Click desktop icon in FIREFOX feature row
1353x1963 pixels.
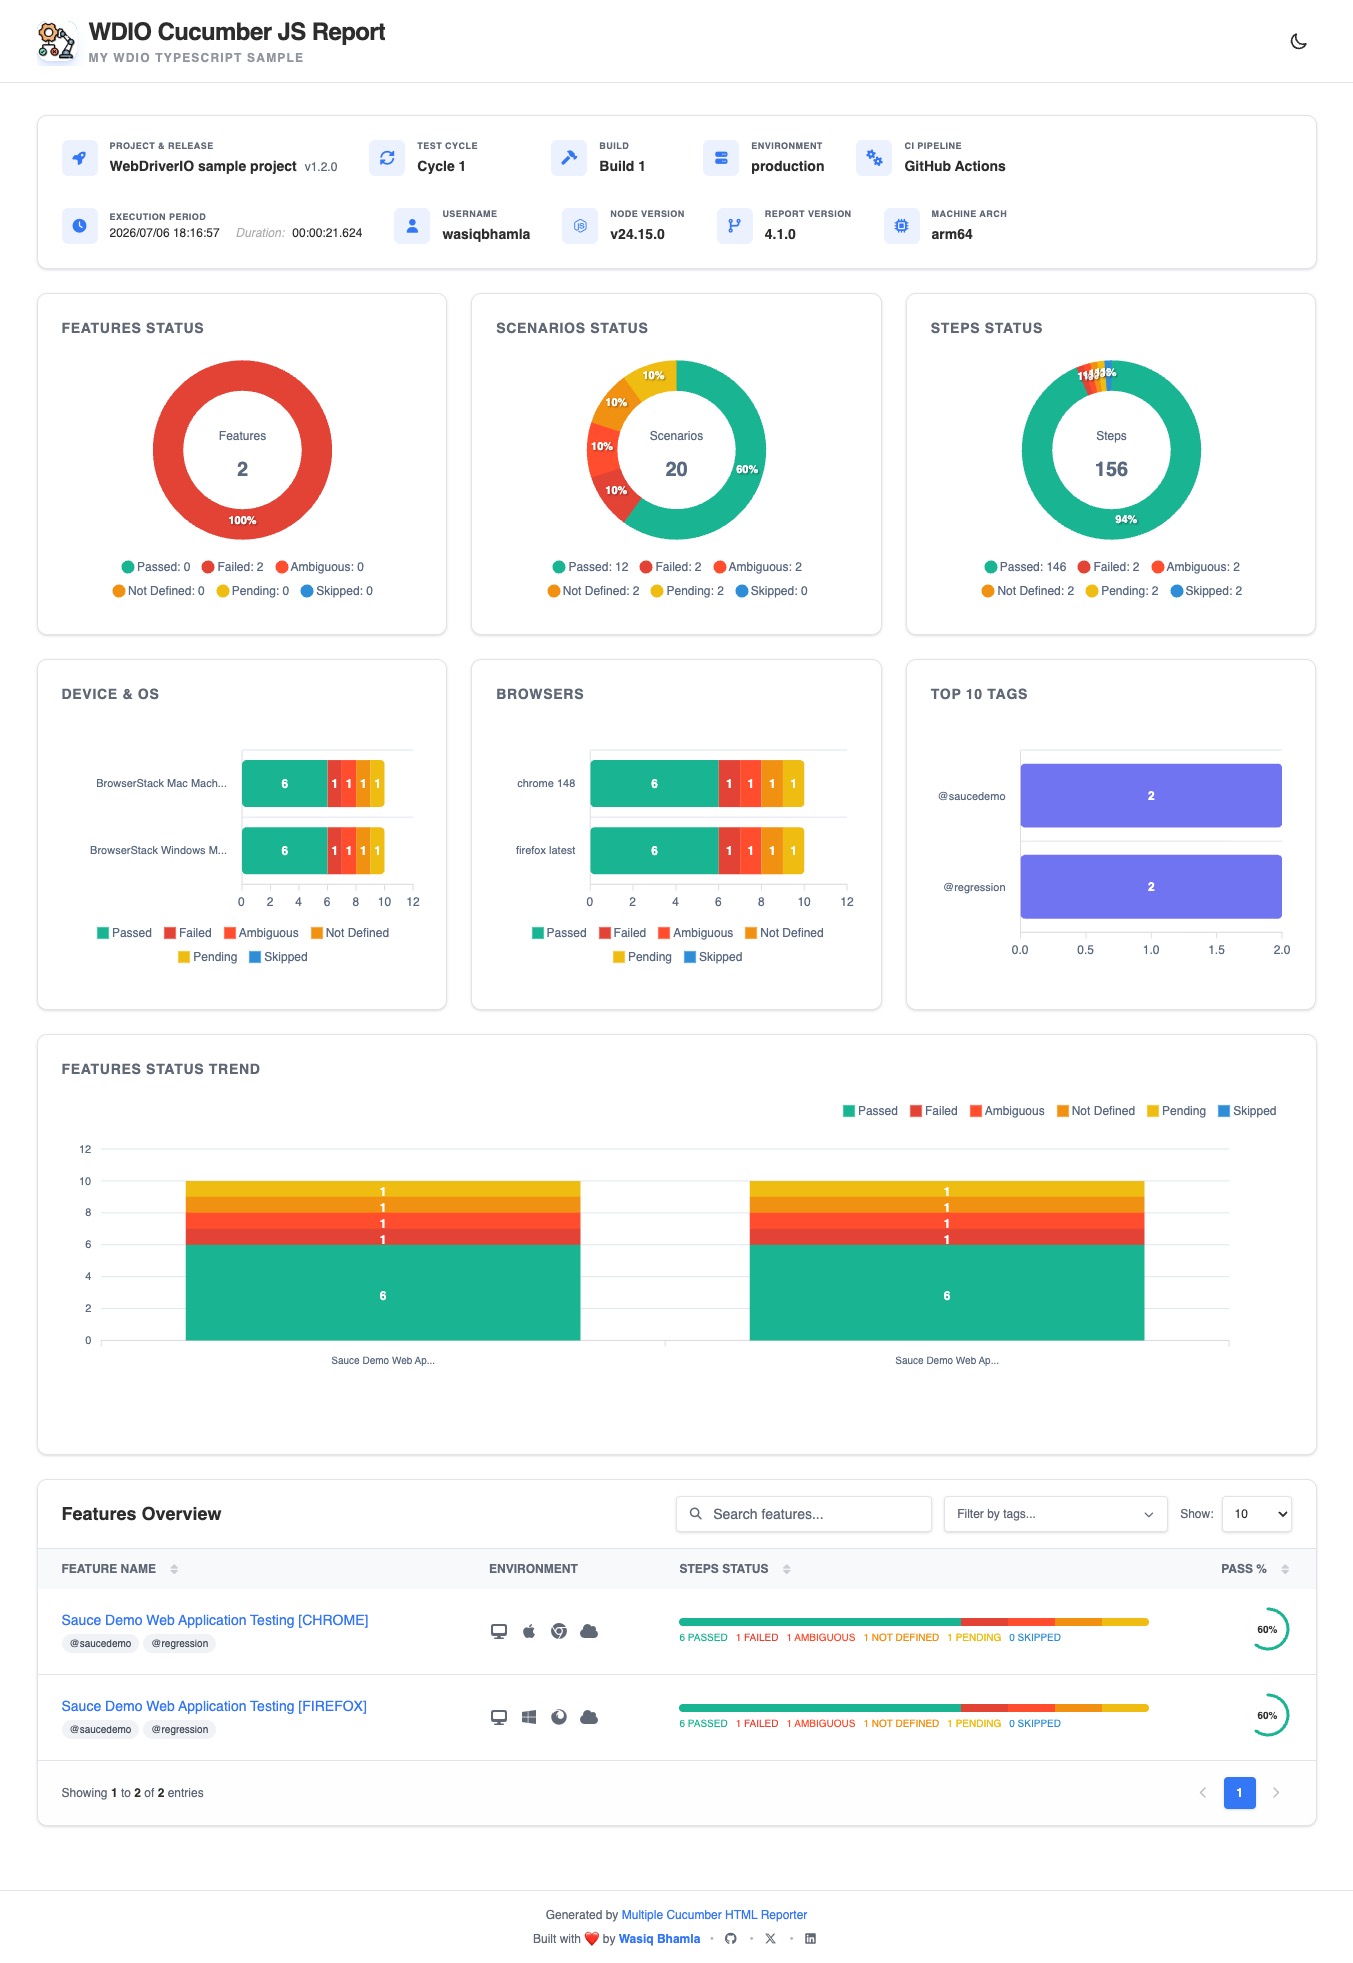click(x=499, y=1717)
